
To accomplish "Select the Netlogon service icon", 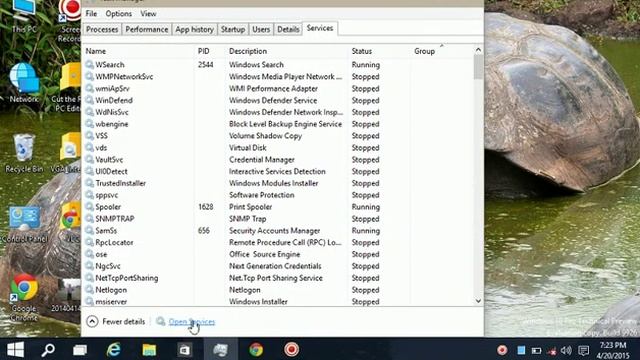I will [x=89, y=289].
